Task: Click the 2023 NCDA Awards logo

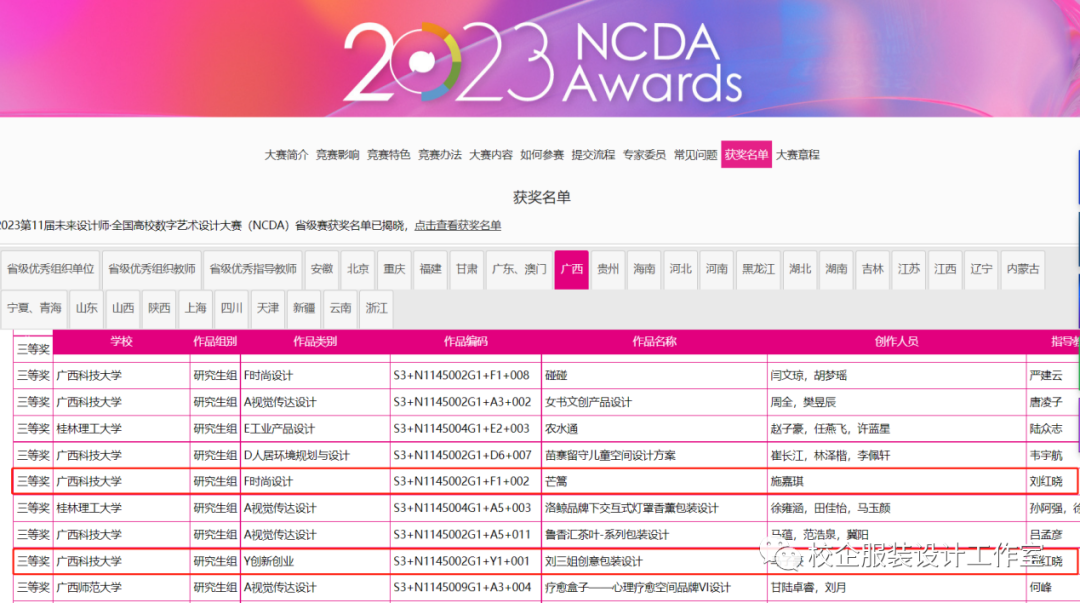Action: tap(543, 63)
